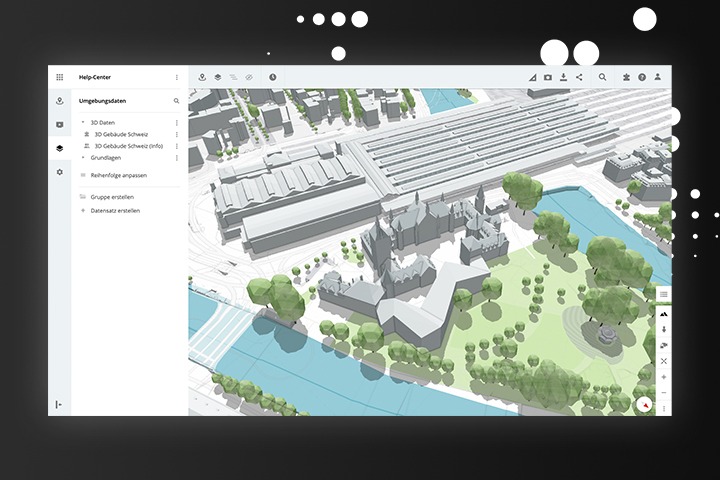Click Datensatz erstellen
720x480 pixels.
(115, 211)
